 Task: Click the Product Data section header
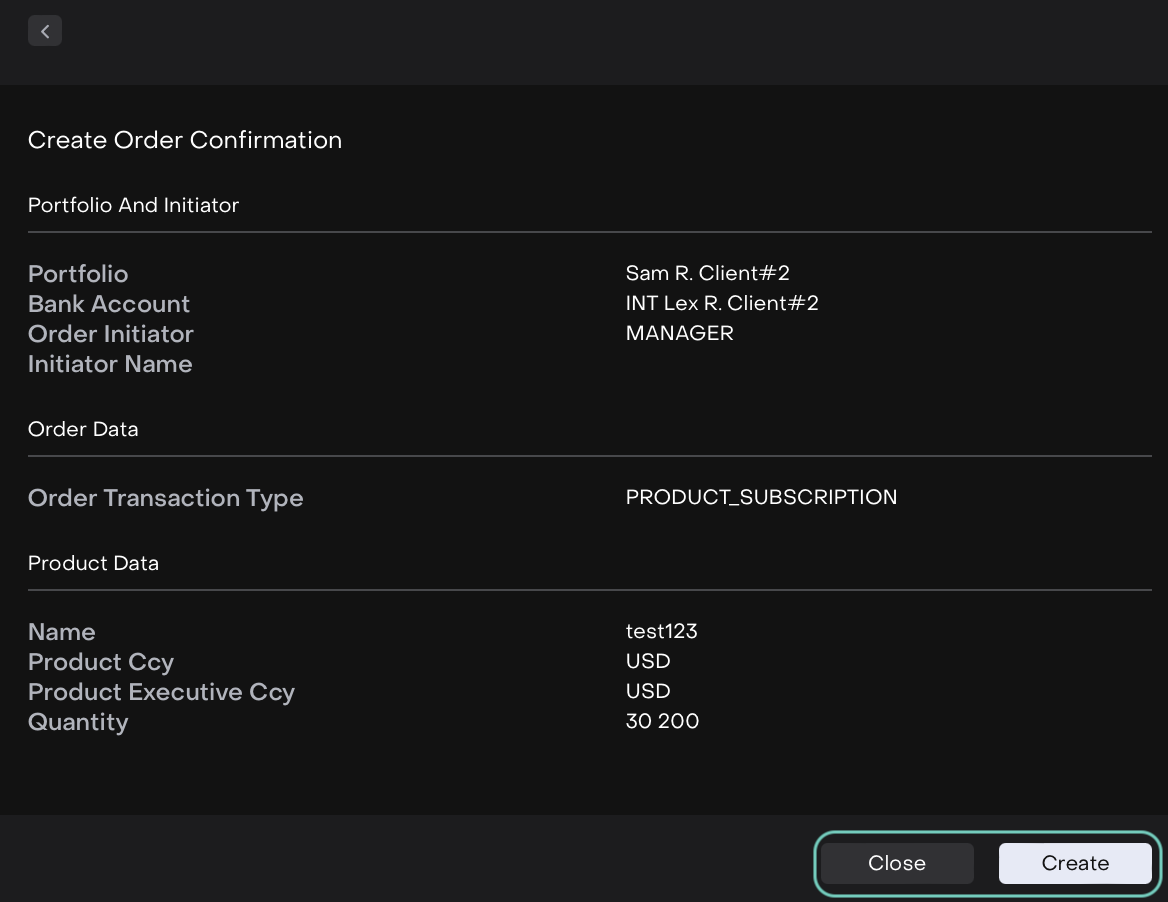point(93,563)
